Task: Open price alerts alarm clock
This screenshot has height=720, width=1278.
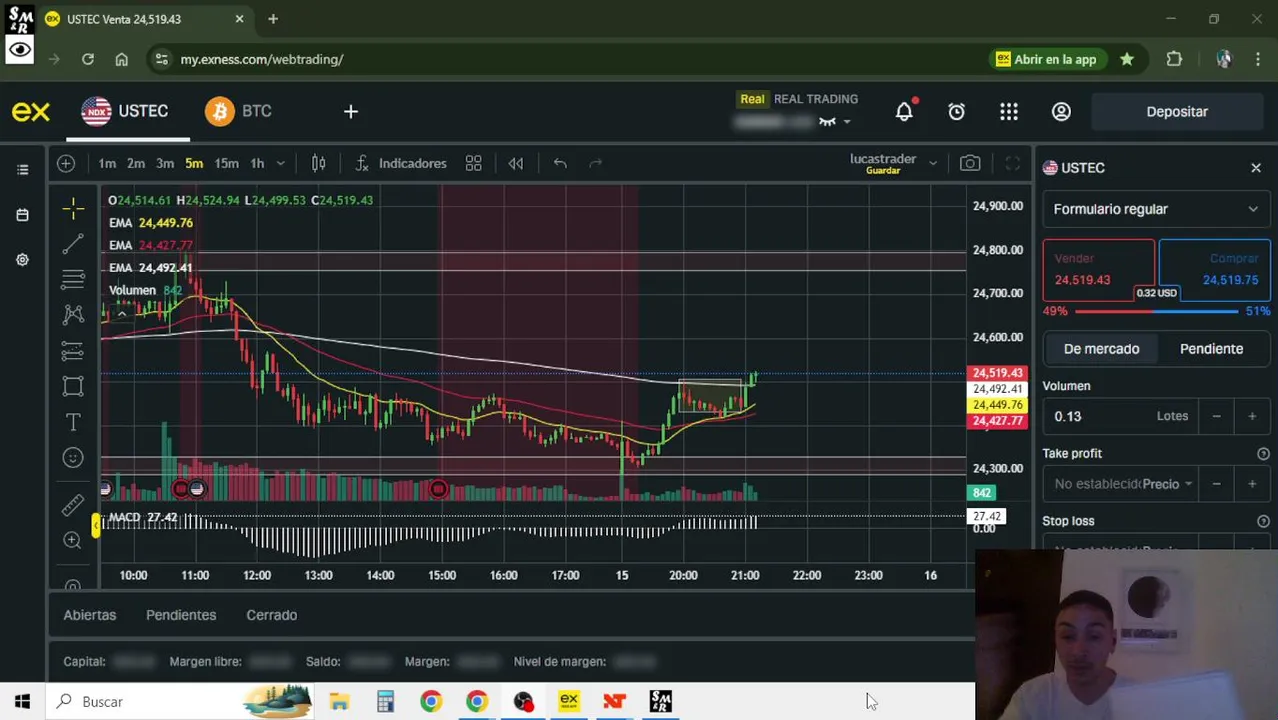Action: [957, 111]
